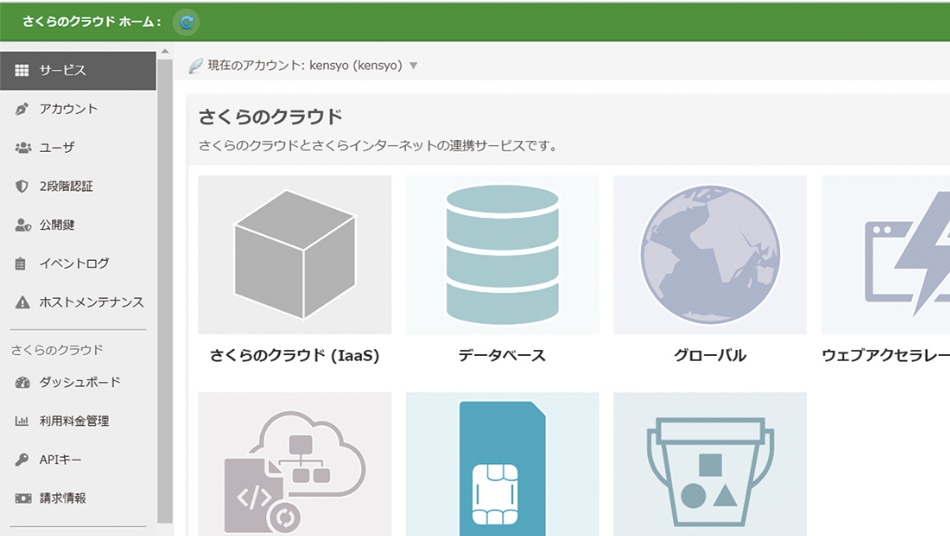Open ダッシュボード in the sidebar
Viewport: 950px width, 536px height.
coord(78,382)
